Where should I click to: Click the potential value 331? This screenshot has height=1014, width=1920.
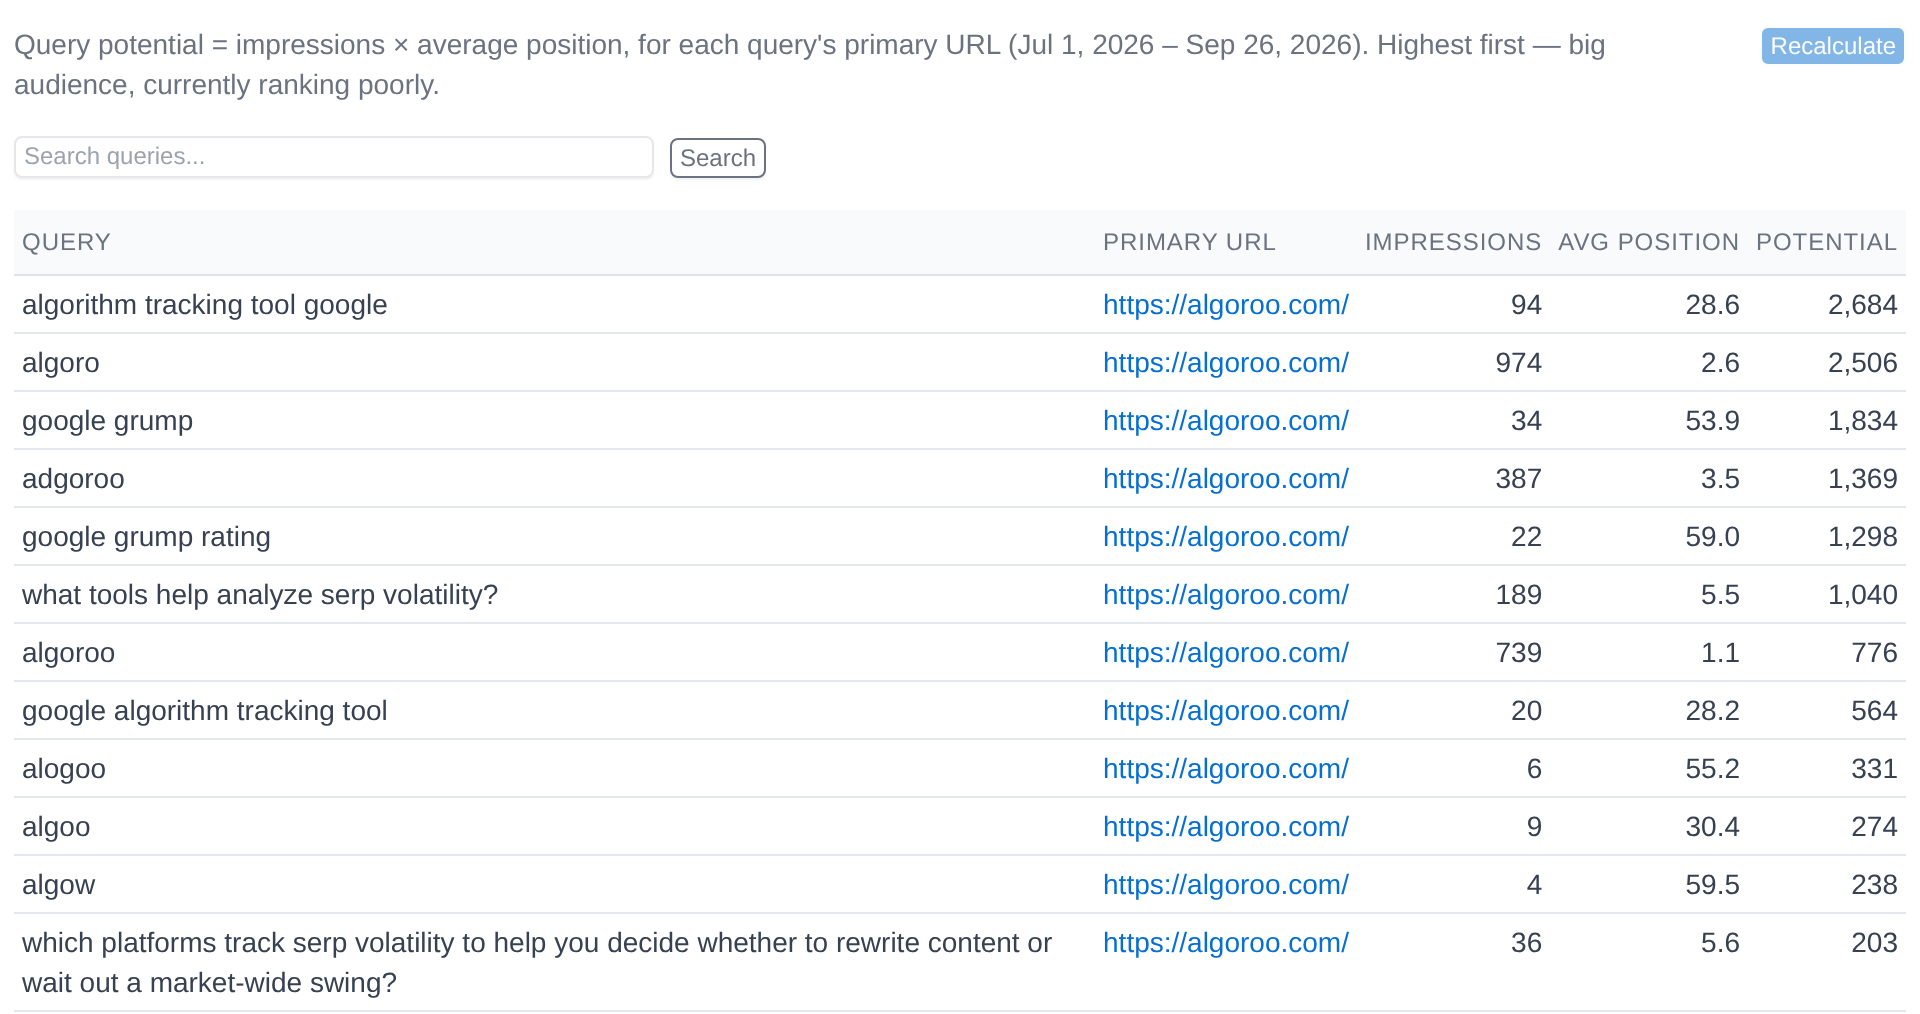pyautogui.click(x=1874, y=769)
